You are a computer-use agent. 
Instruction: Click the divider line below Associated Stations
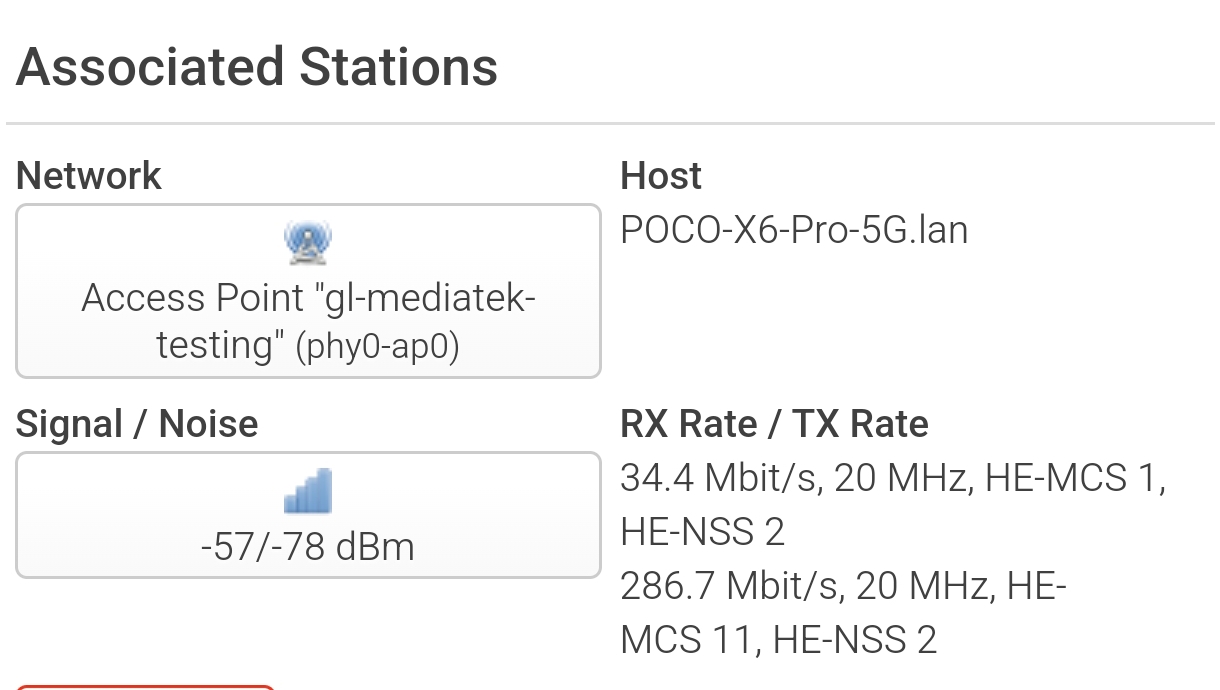(x=610, y=124)
